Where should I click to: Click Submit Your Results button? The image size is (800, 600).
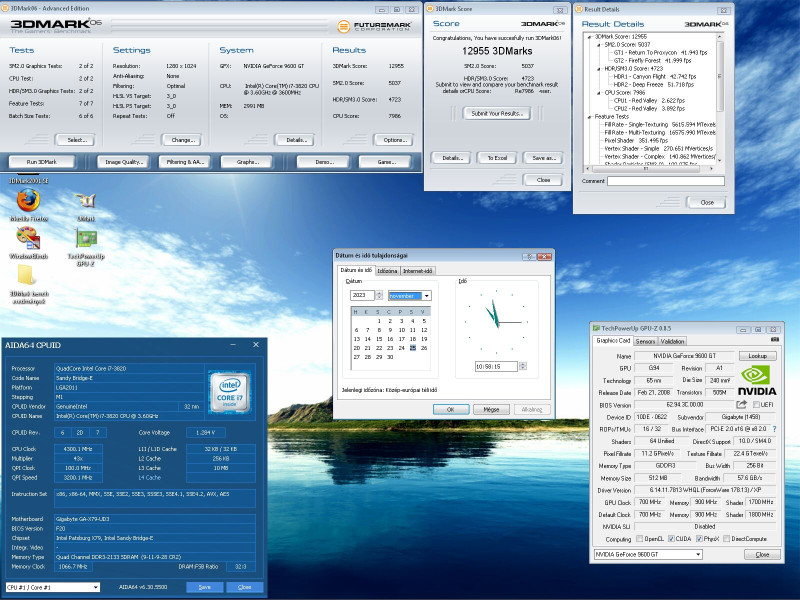pos(497,113)
